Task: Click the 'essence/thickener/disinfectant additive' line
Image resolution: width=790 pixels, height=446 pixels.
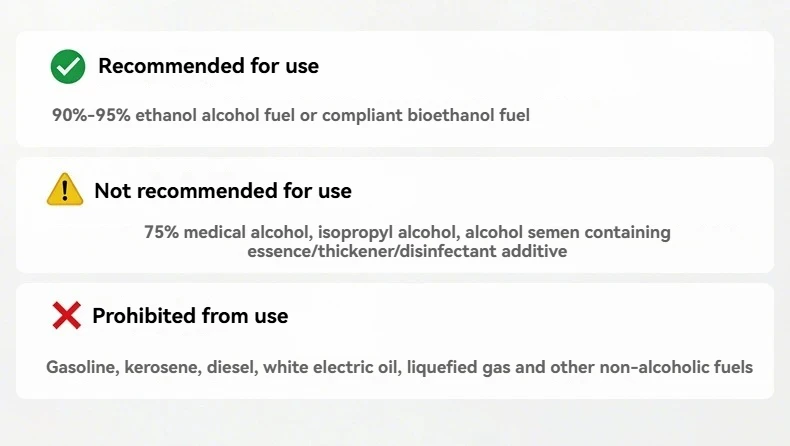Action: click(407, 251)
